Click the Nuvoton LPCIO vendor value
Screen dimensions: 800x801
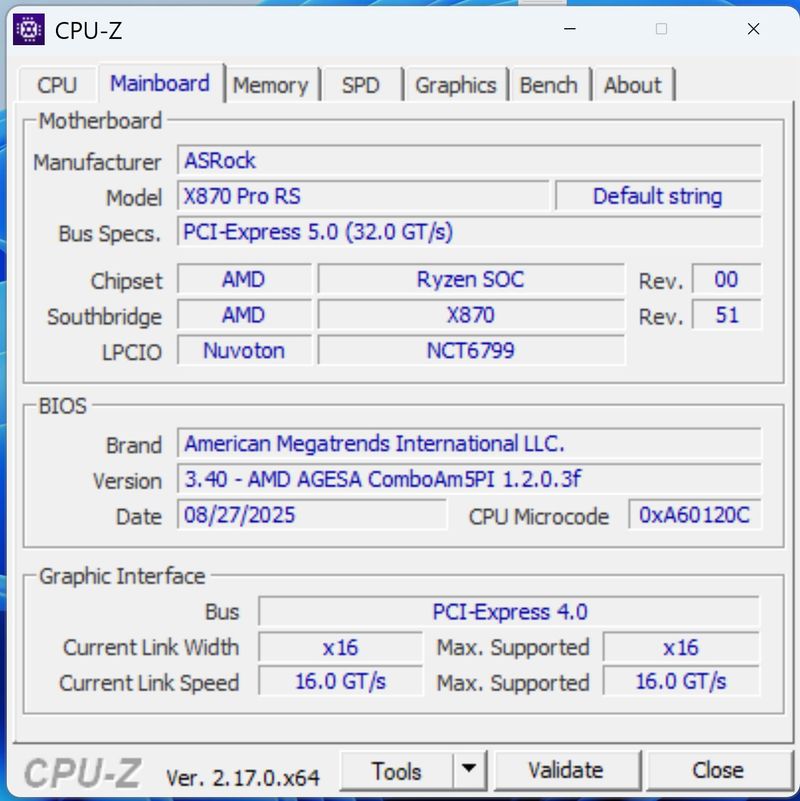244,350
